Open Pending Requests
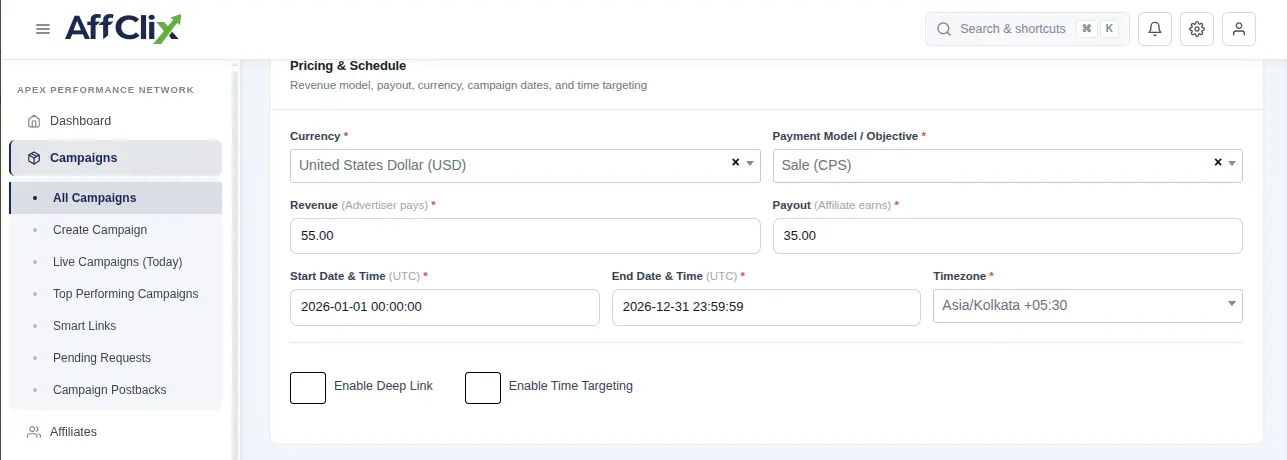 point(116,358)
